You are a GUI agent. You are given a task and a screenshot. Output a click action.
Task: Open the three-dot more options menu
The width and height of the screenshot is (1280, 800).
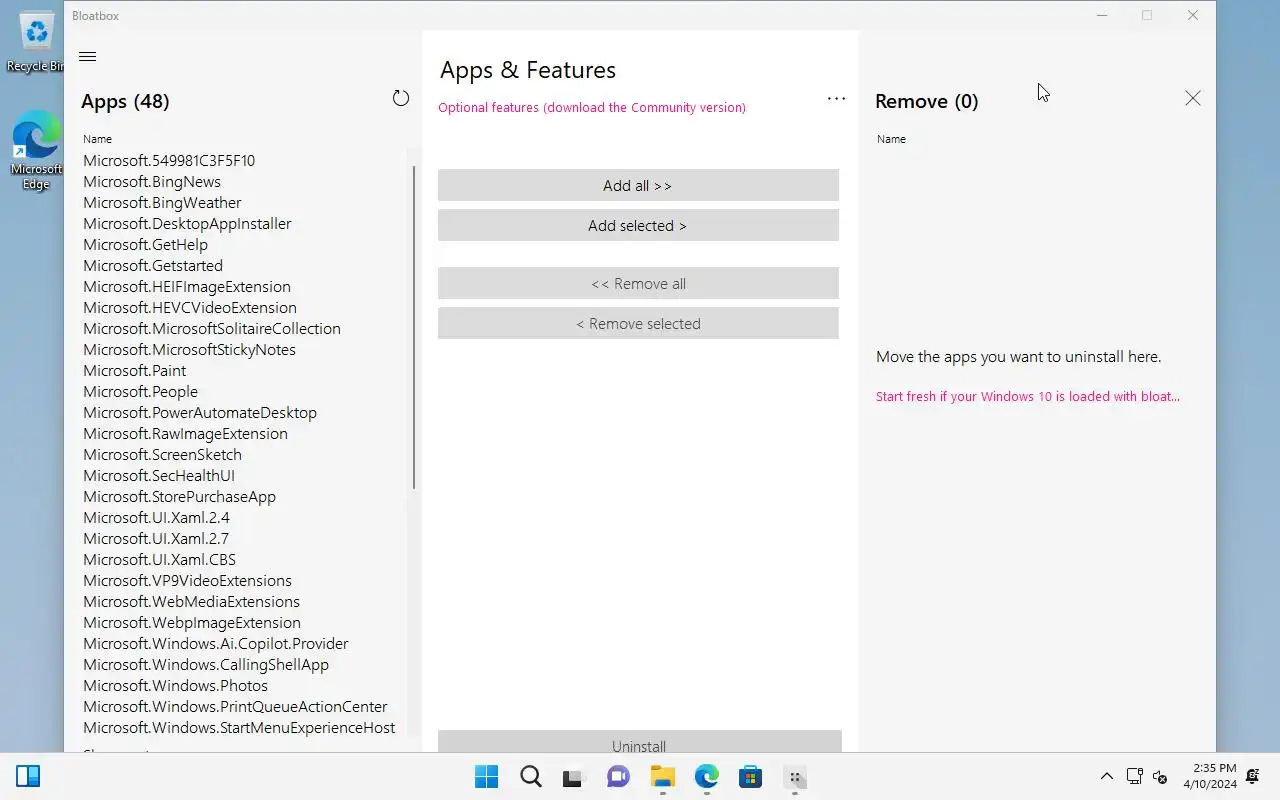point(836,99)
